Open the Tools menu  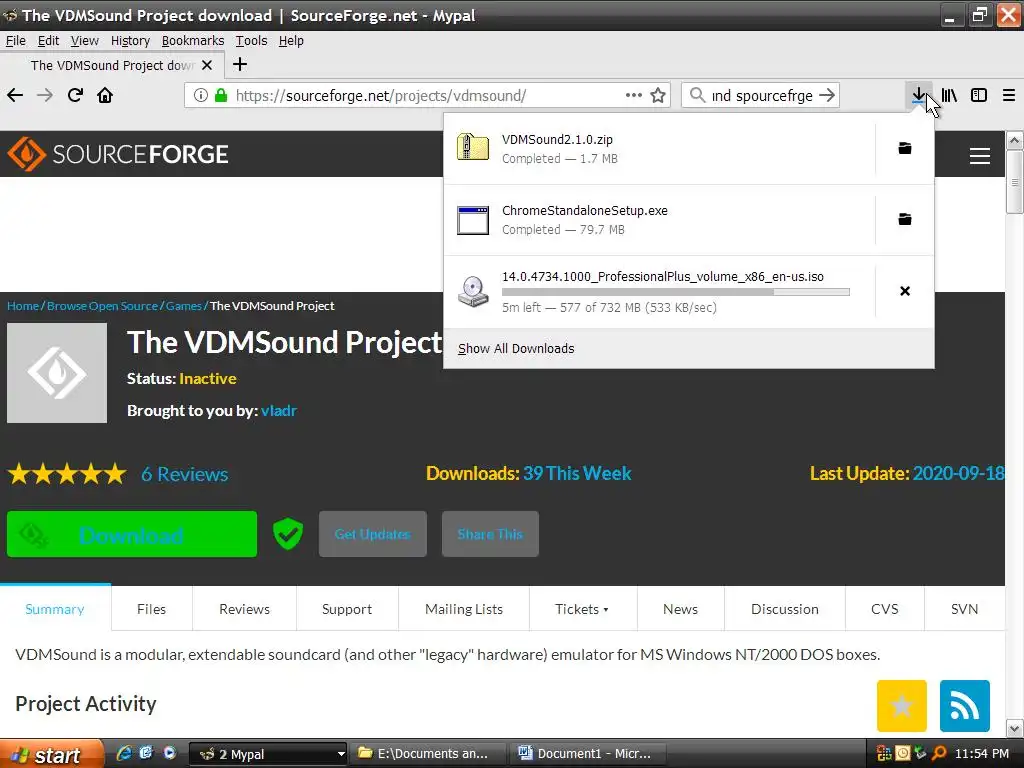(x=251, y=40)
